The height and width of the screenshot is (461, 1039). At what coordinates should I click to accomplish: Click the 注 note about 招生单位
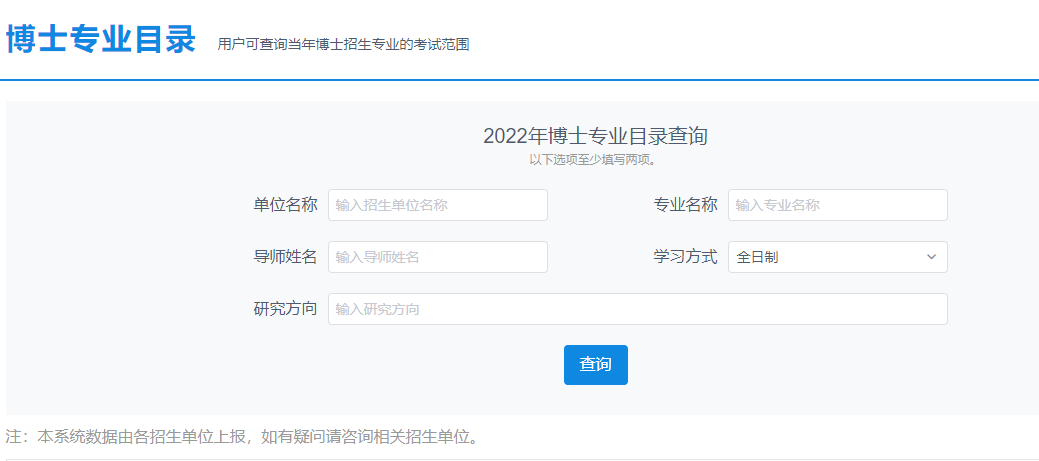pos(243,437)
